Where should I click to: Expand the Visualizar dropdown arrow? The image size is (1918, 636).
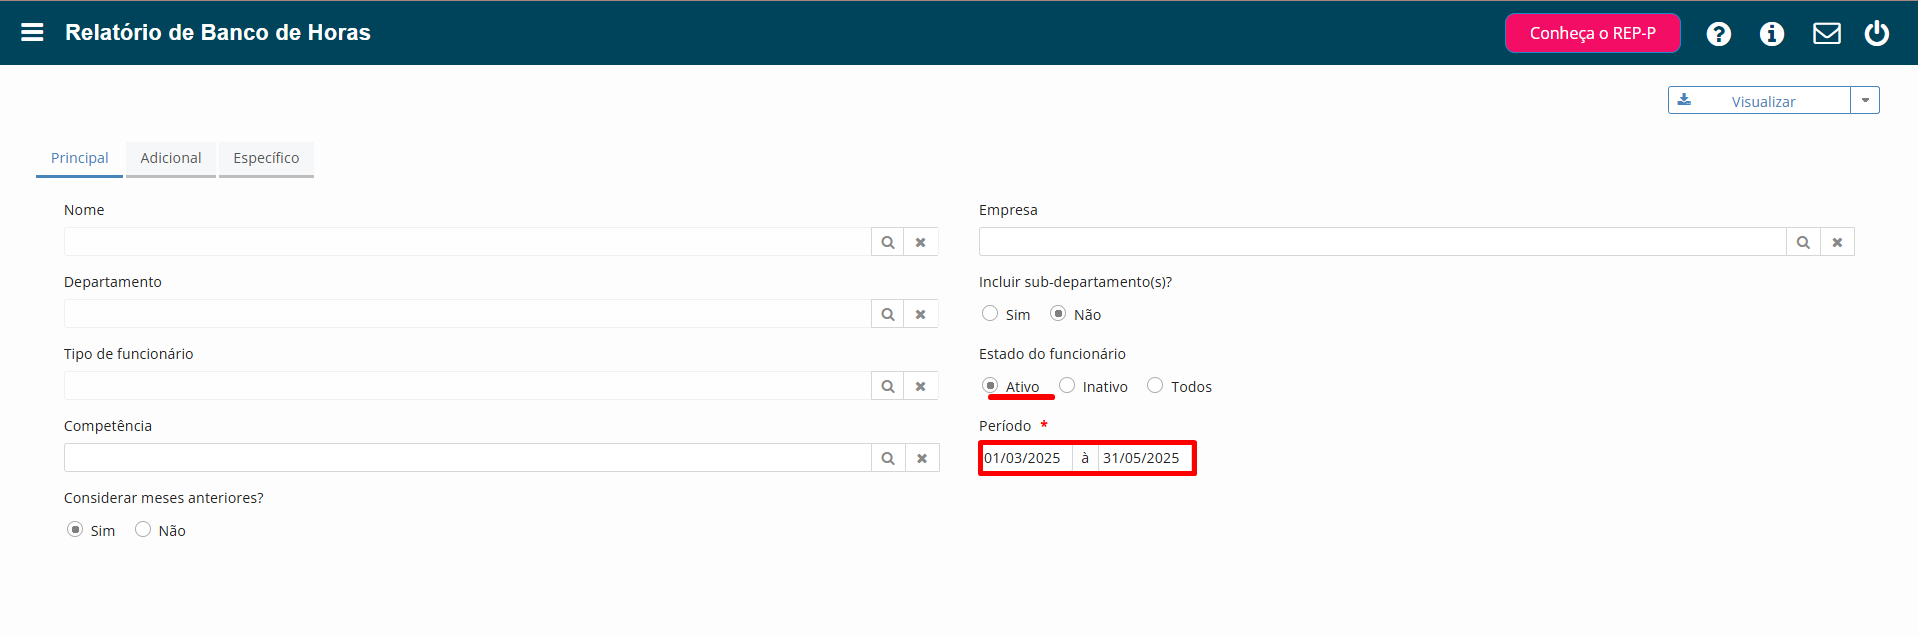[1865, 100]
